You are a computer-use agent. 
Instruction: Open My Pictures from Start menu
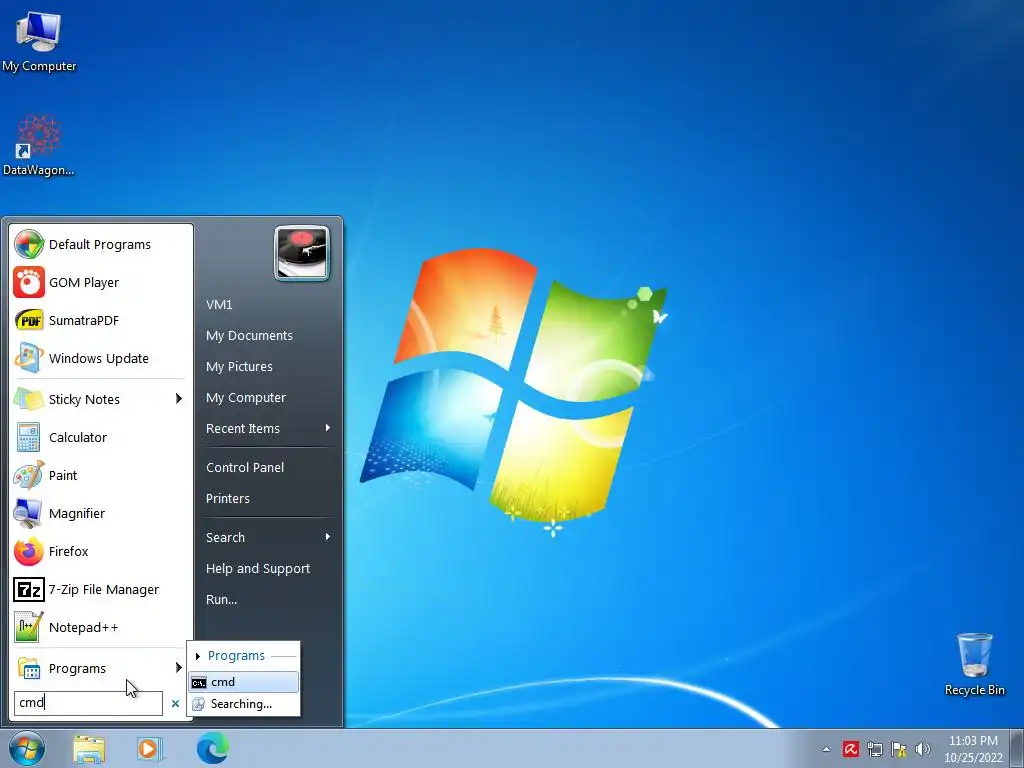269,366
